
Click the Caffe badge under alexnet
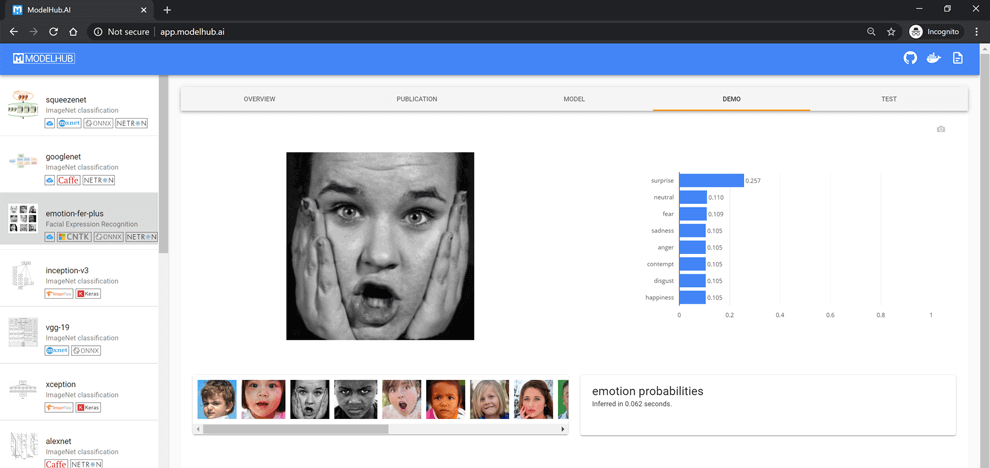pyautogui.click(x=56, y=464)
